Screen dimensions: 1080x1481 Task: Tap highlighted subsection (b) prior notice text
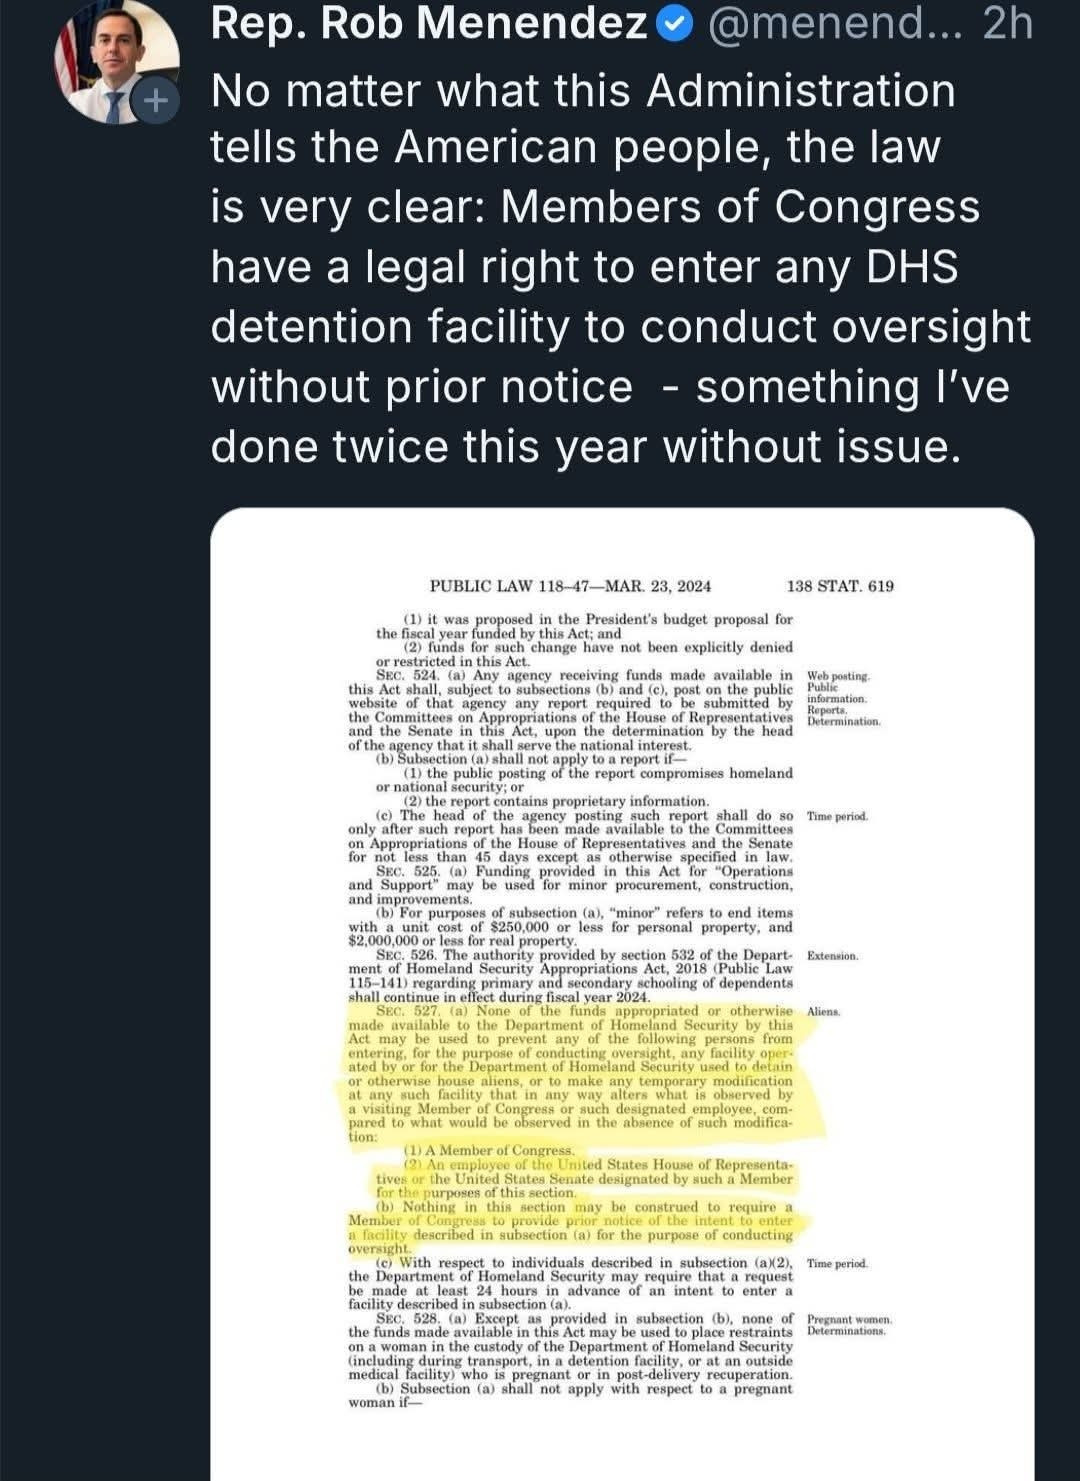[x=571, y=1227]
